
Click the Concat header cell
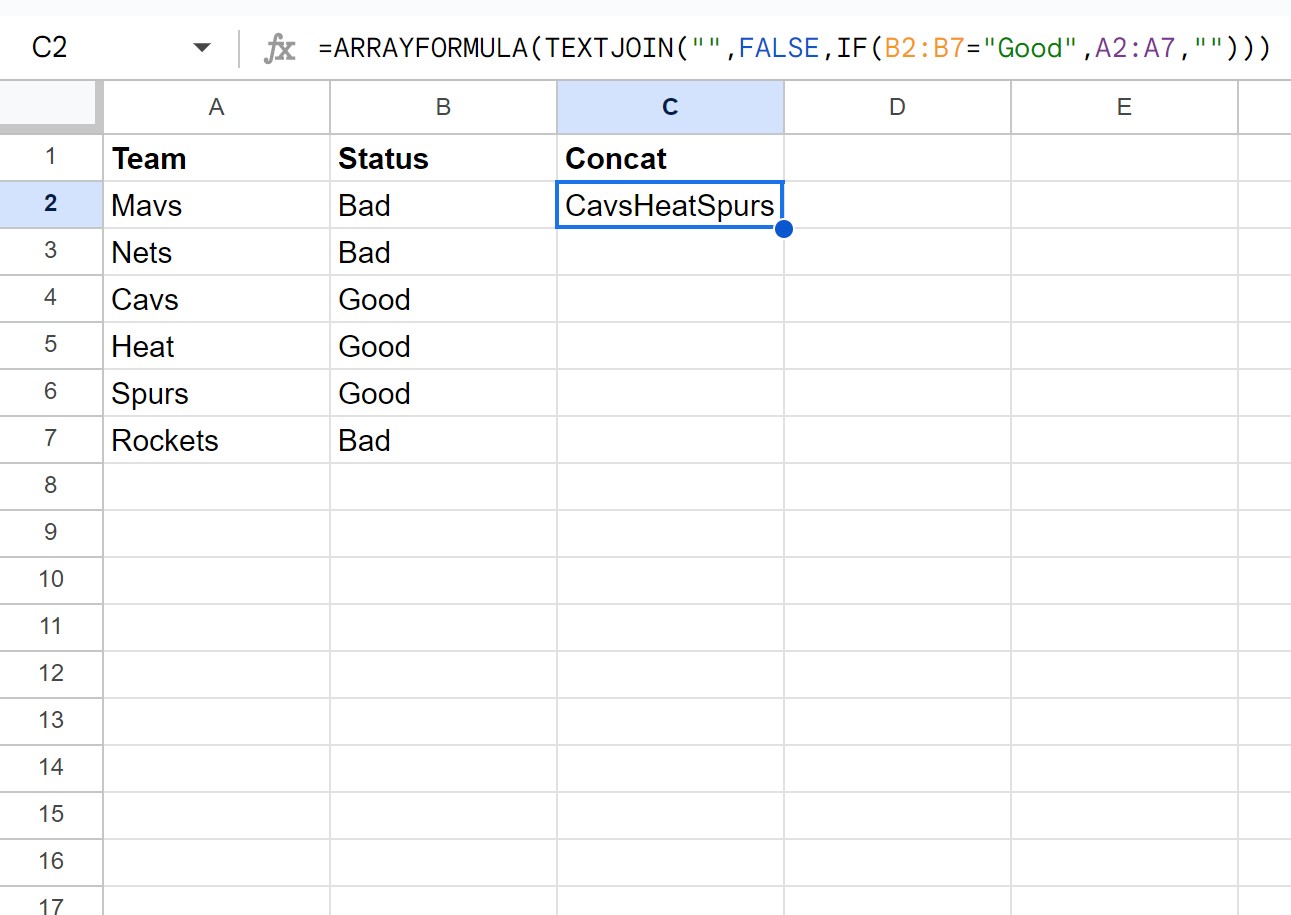pos(669,158)
